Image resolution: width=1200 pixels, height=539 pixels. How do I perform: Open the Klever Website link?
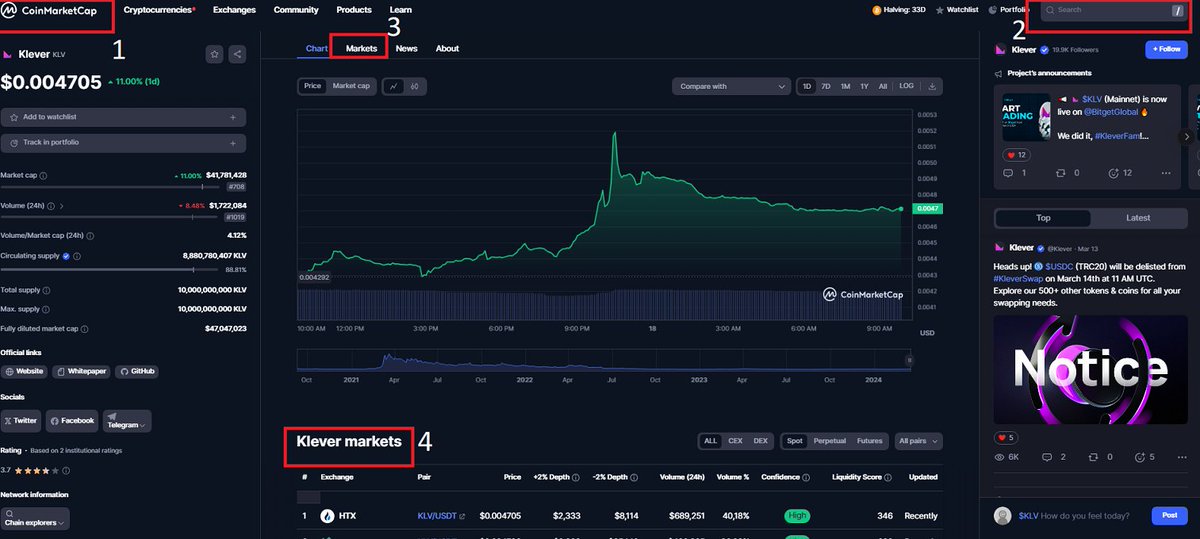pos(25,371)
